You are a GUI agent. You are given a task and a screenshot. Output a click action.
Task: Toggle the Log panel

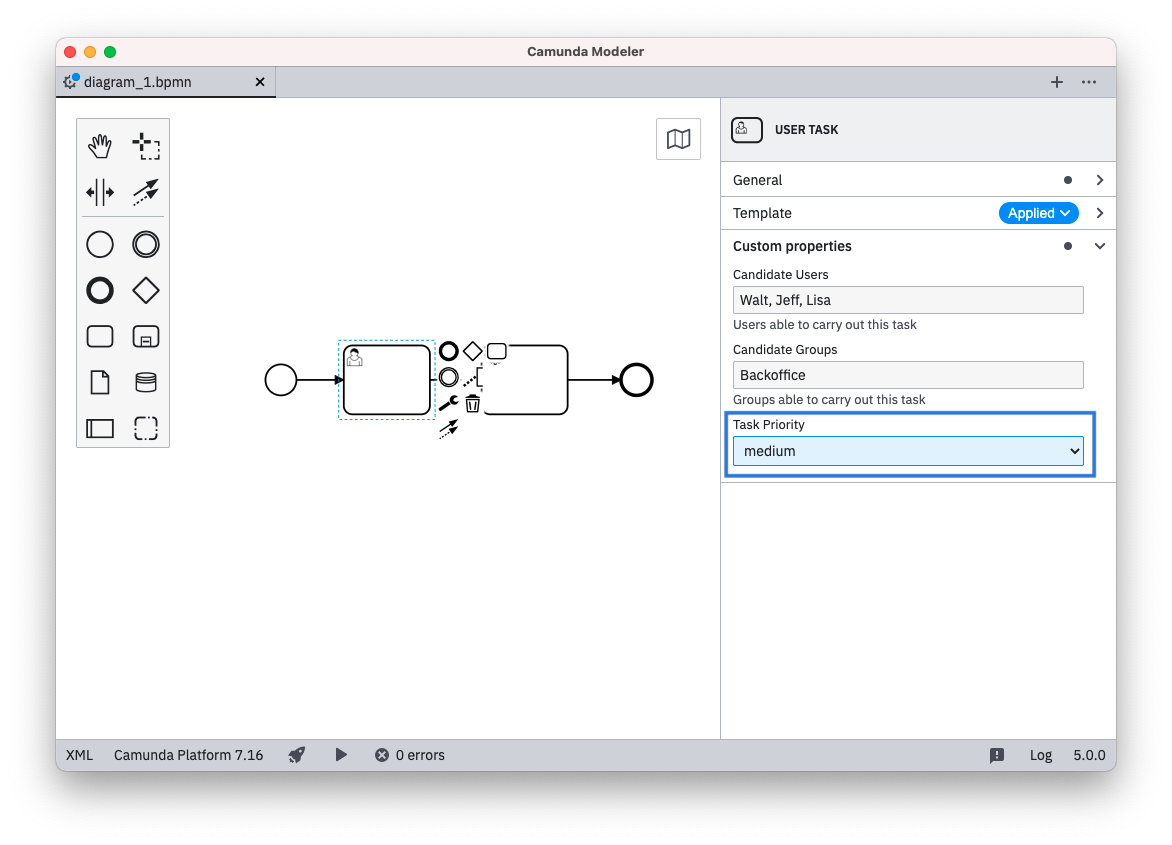tap(1041, 755)
